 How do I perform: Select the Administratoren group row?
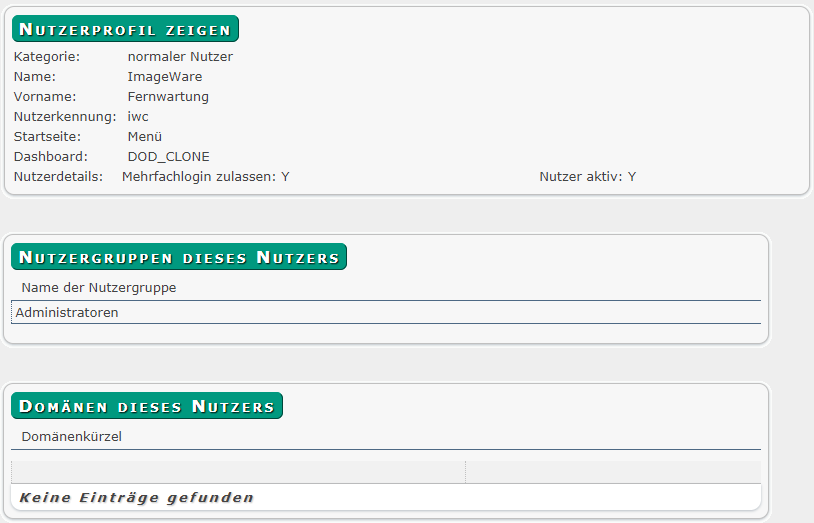67,313
